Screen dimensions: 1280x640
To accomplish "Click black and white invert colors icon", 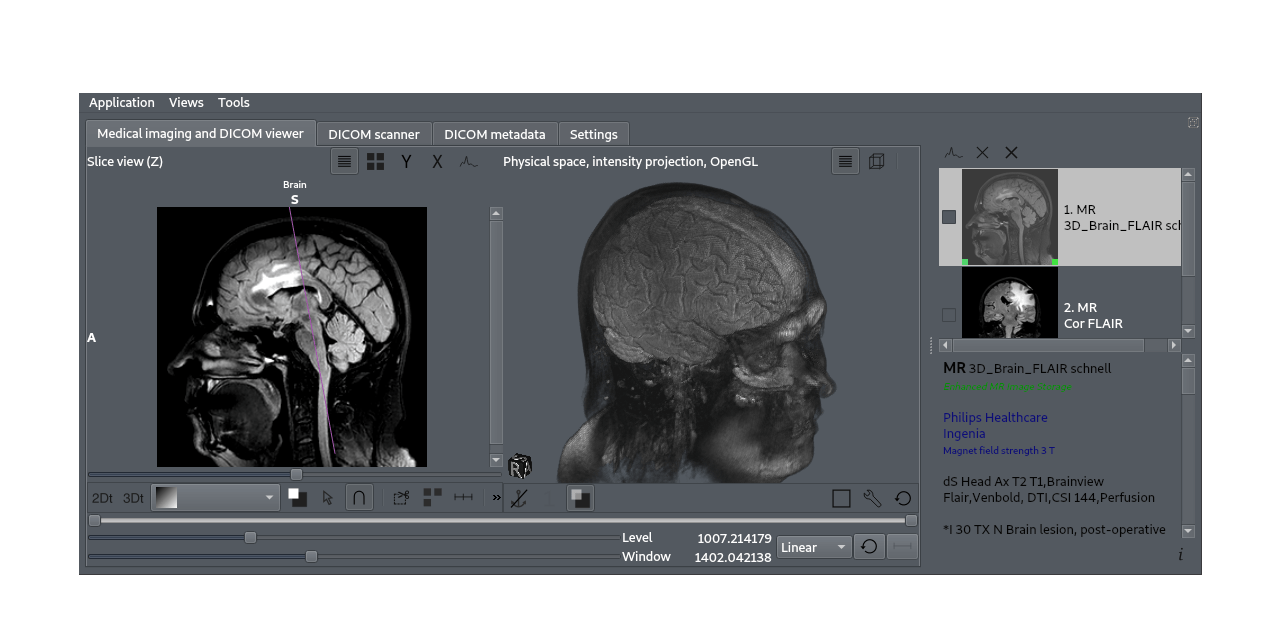I will click(x=298, y=497).
